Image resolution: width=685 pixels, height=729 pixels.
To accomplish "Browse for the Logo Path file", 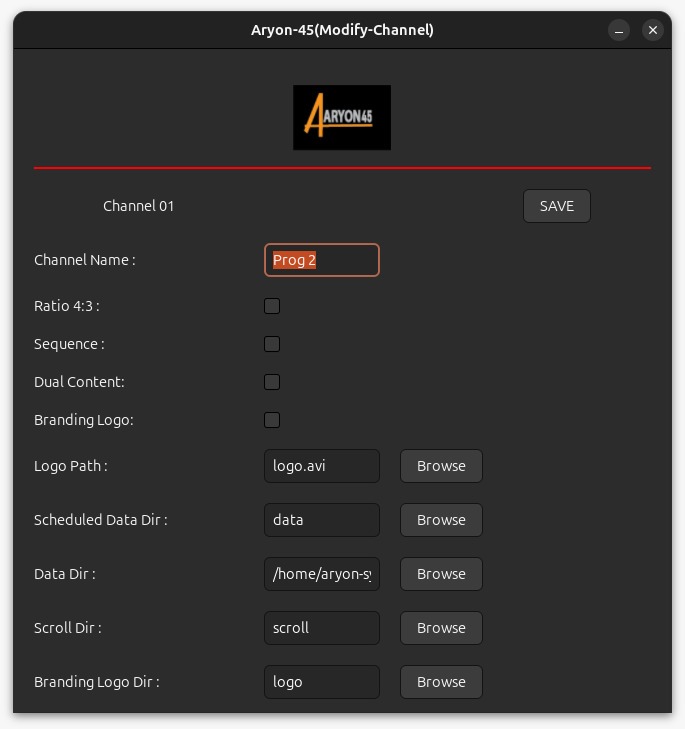I will point(441,466).
